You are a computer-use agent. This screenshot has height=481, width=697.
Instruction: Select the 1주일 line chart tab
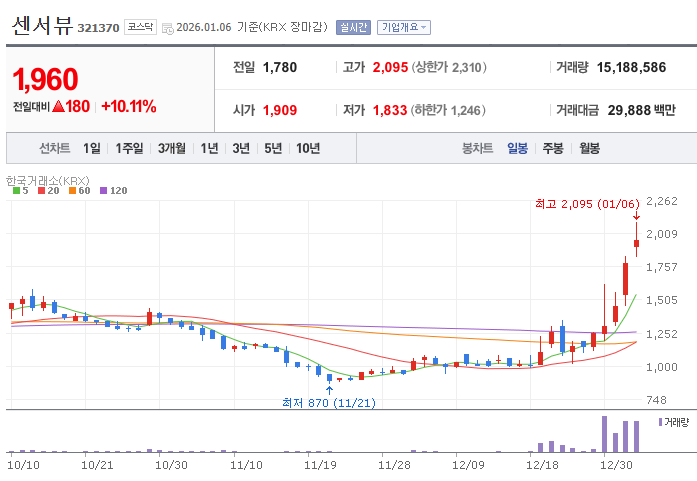pyautogui.click(x=129, y=148)
